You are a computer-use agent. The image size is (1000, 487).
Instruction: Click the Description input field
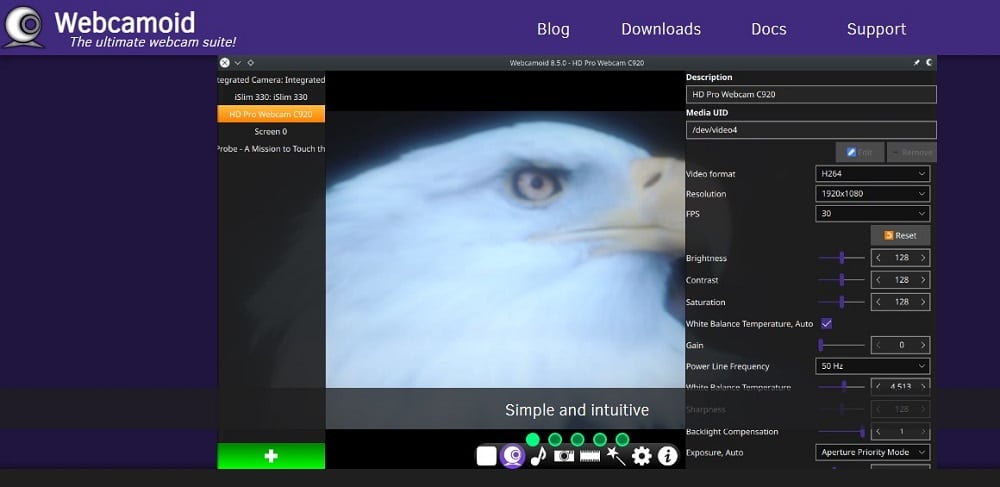(x=811, y=94)
